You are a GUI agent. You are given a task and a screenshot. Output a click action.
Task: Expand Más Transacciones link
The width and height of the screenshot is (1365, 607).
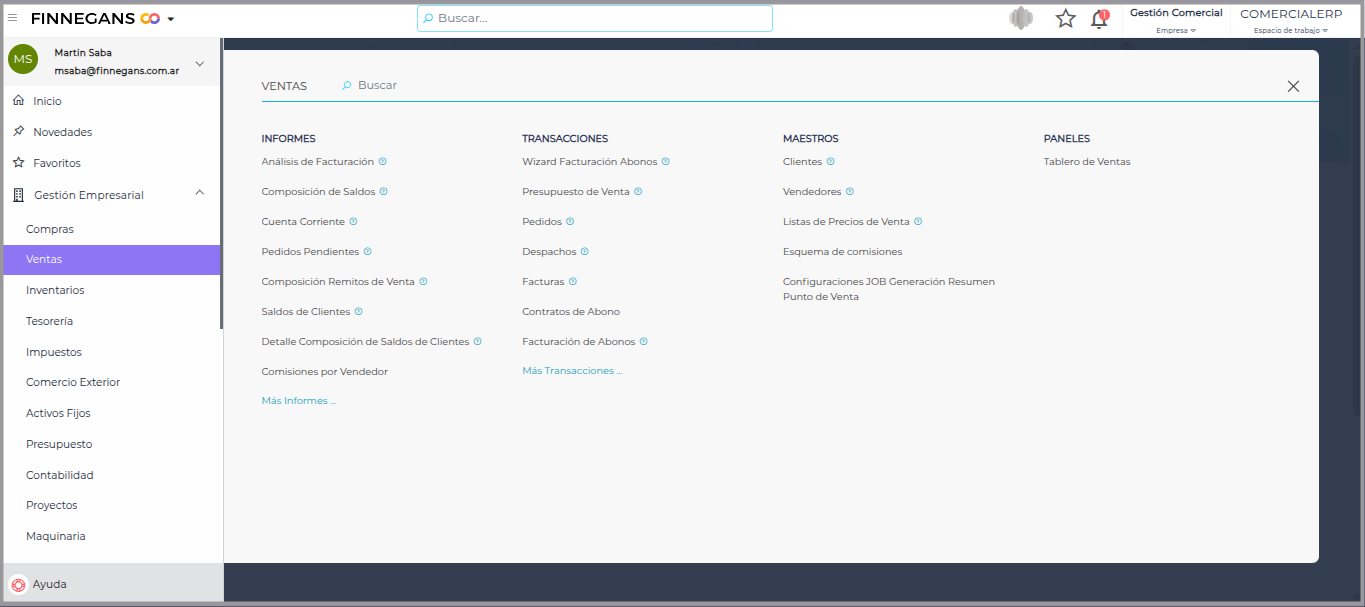pos(572,370)
